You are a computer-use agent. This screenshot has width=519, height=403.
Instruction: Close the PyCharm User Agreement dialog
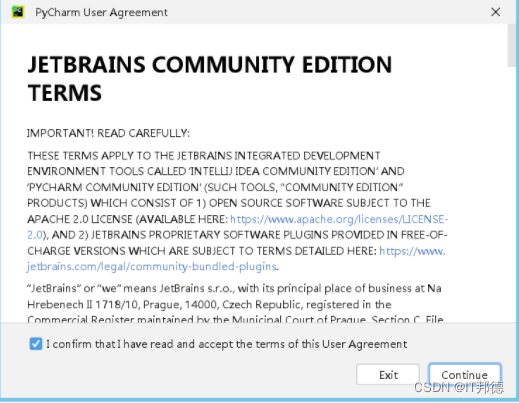click(x=495, y=12)
